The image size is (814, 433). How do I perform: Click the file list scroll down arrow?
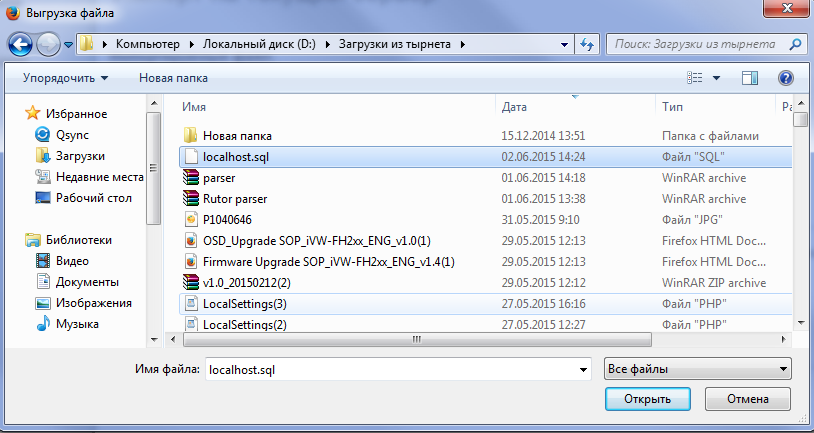click(x=801, y=323)
